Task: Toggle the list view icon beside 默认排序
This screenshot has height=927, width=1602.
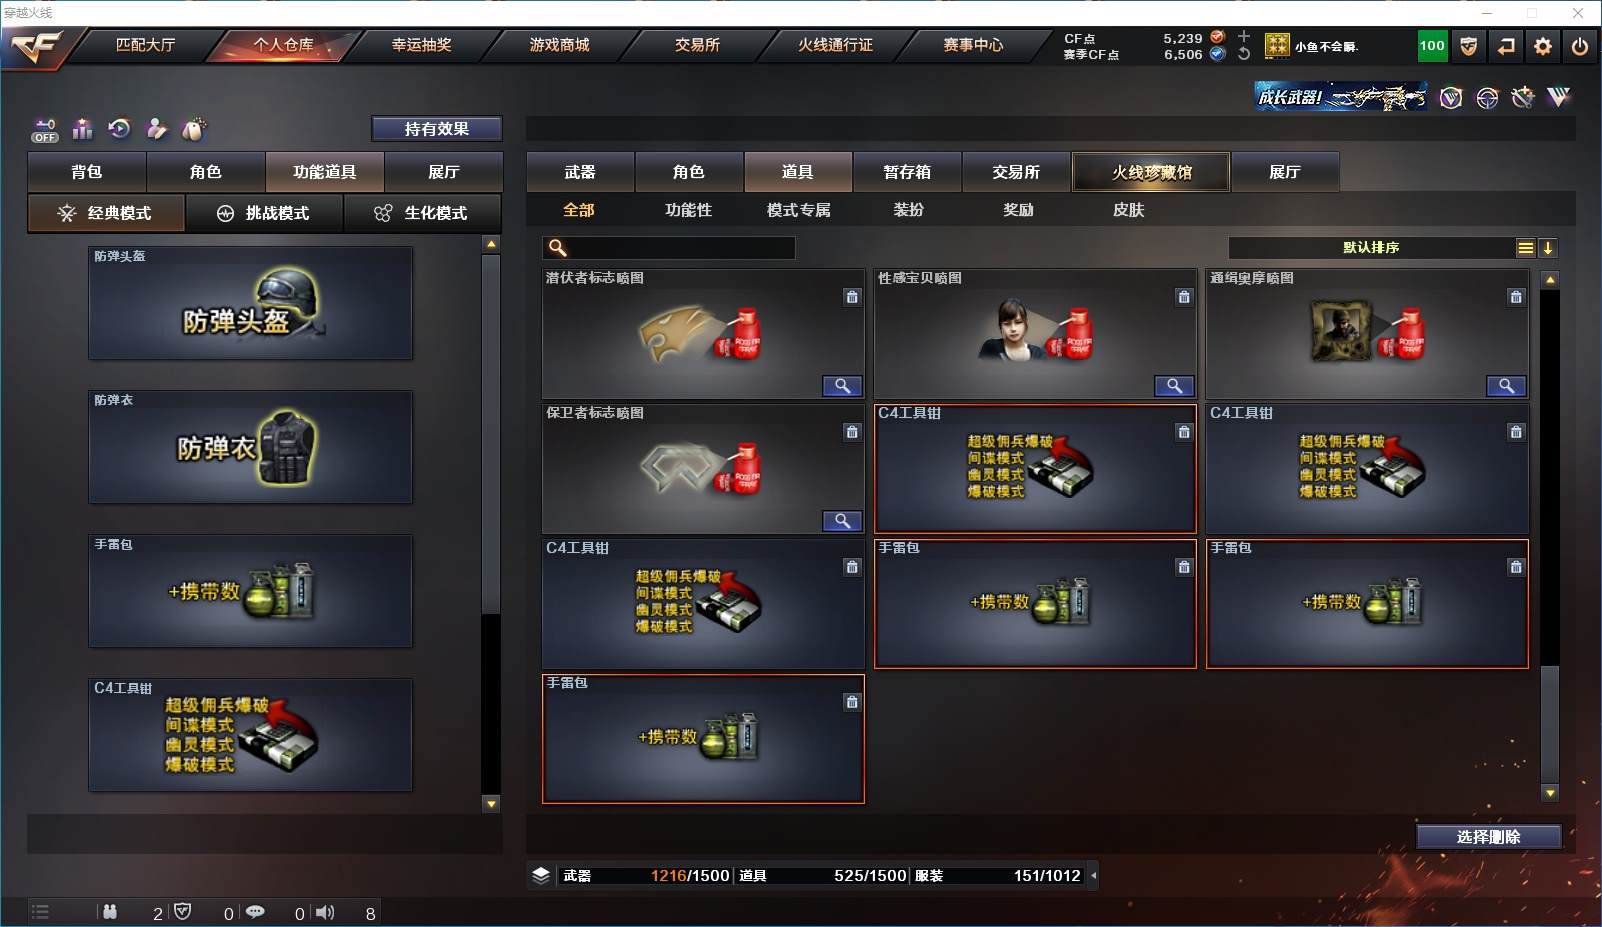Action: tap(1525, 248)
